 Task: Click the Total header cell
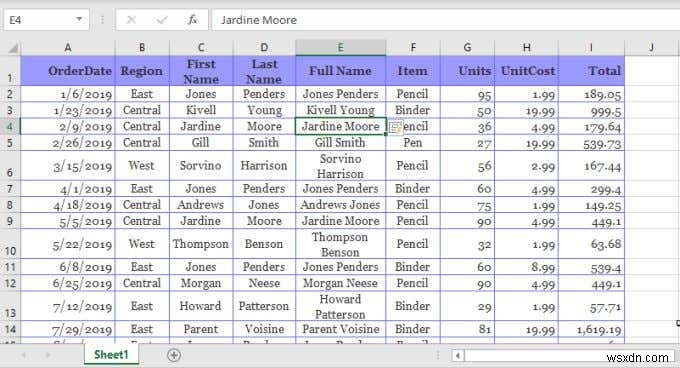pos(591,71)
